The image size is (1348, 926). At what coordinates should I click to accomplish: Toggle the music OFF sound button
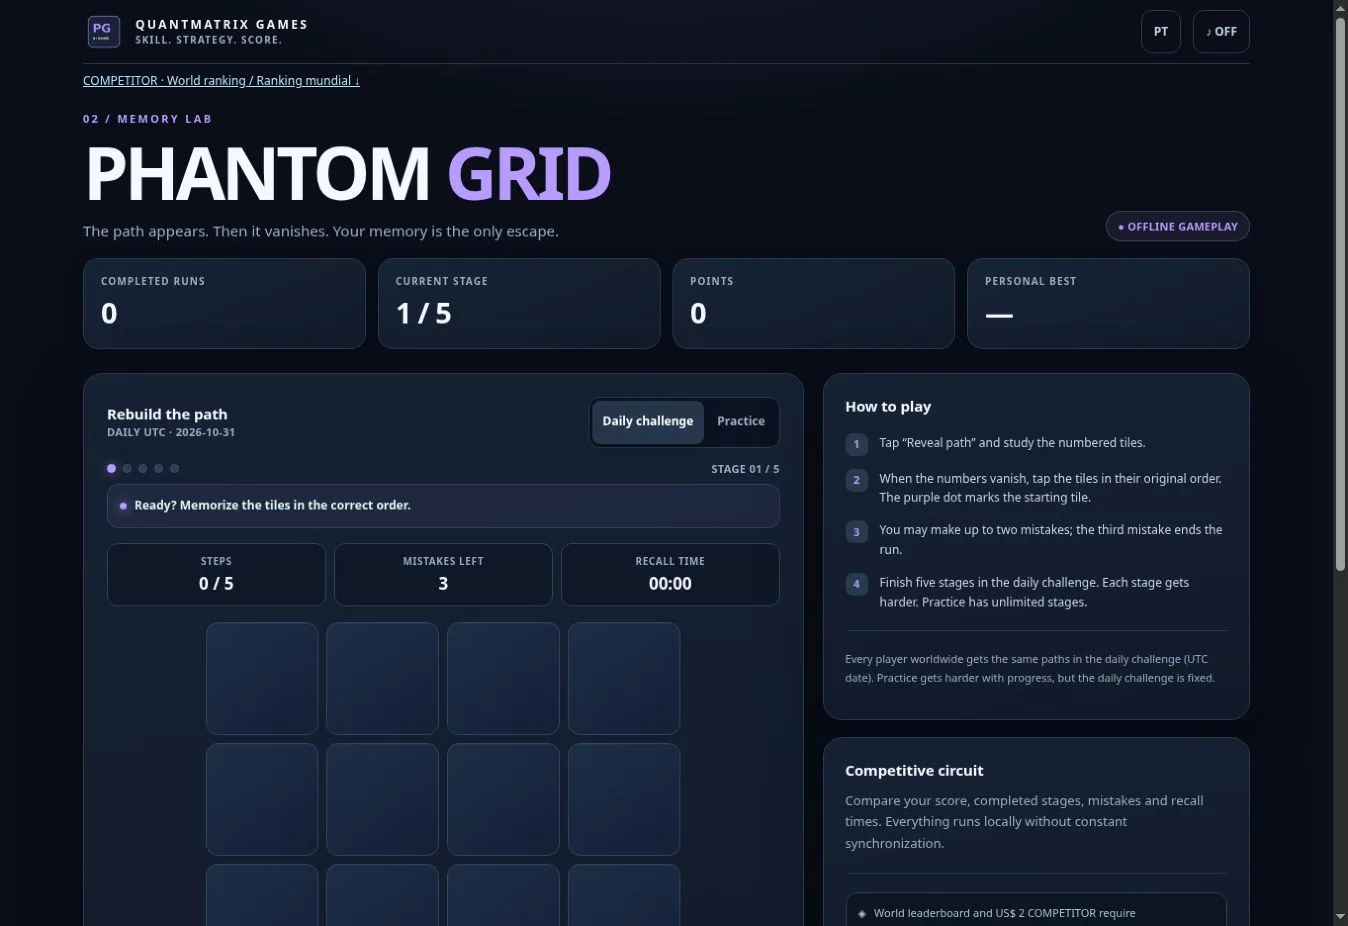pos(1221,32)
